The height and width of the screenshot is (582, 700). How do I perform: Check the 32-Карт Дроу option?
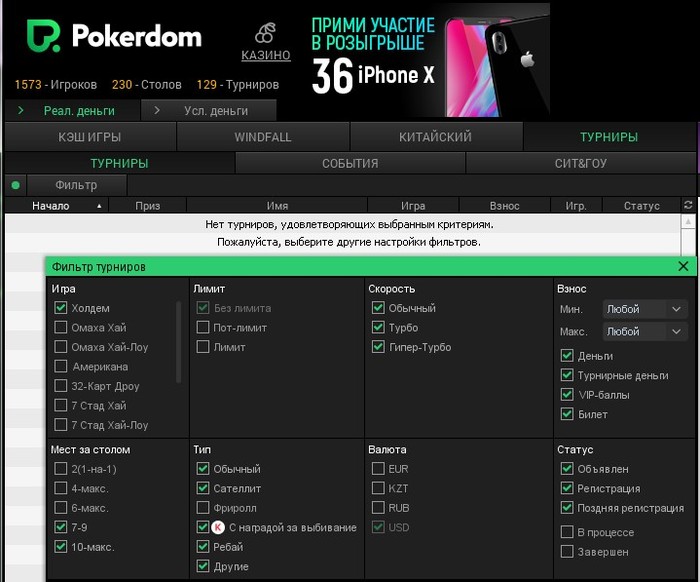tap(61, 386)
